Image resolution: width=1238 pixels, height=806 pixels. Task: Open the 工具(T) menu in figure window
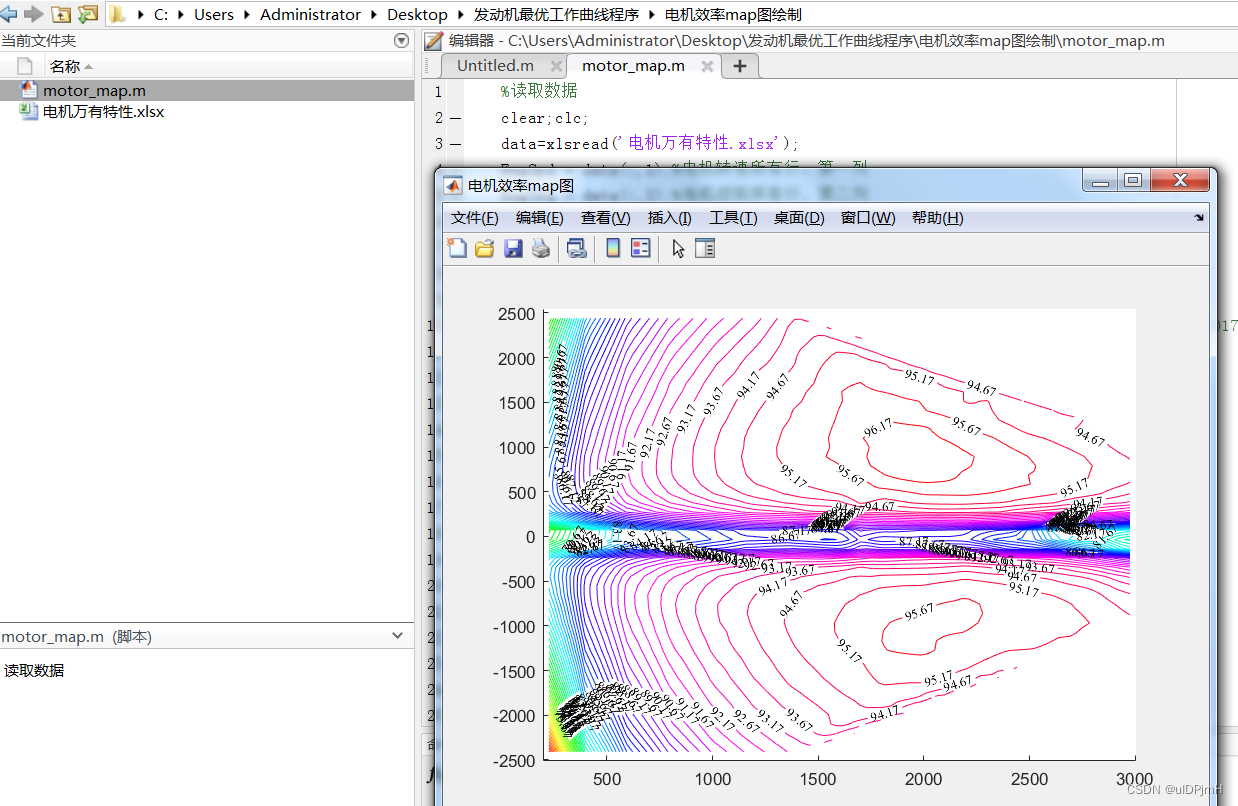tap(733, 218)
